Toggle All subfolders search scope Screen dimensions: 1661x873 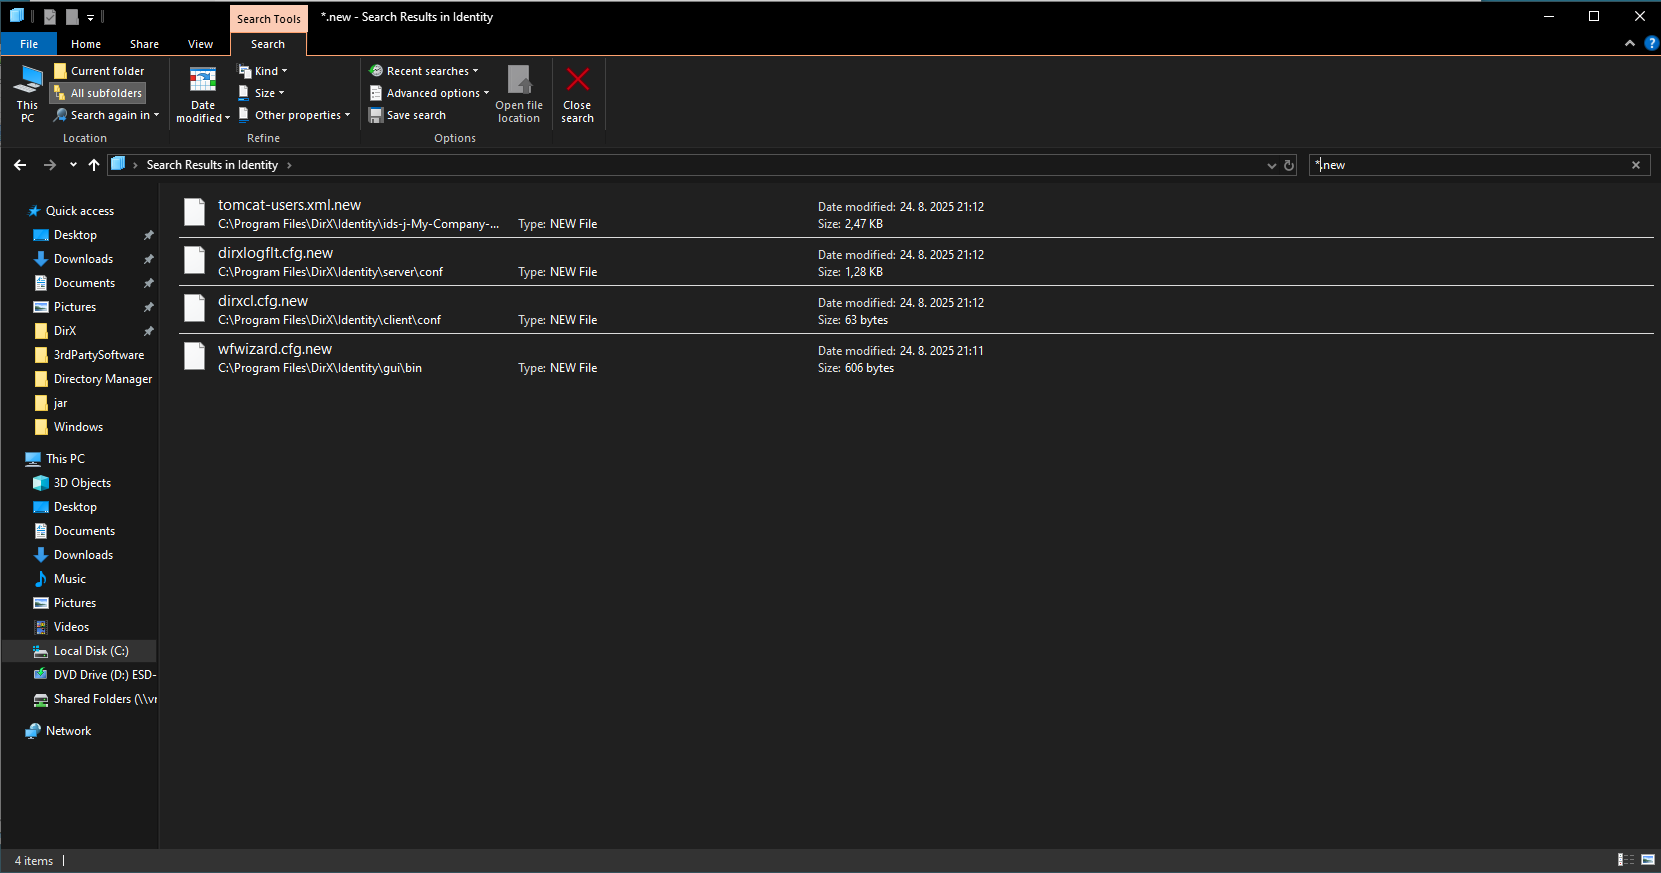pyautogui.click(x=99, y=93)
